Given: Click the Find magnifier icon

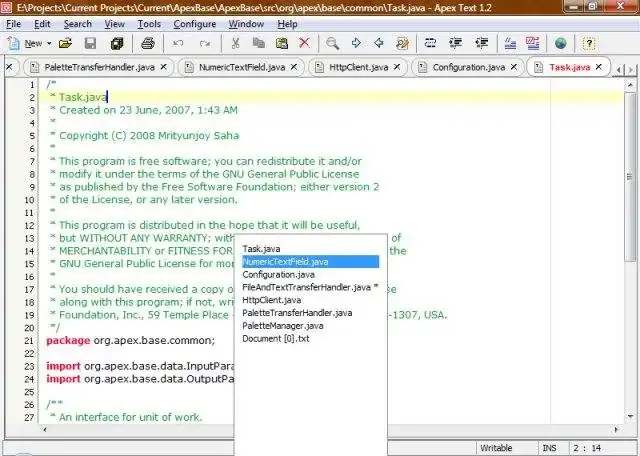Looking at the screenshot, I should click(x=333, y=43).
